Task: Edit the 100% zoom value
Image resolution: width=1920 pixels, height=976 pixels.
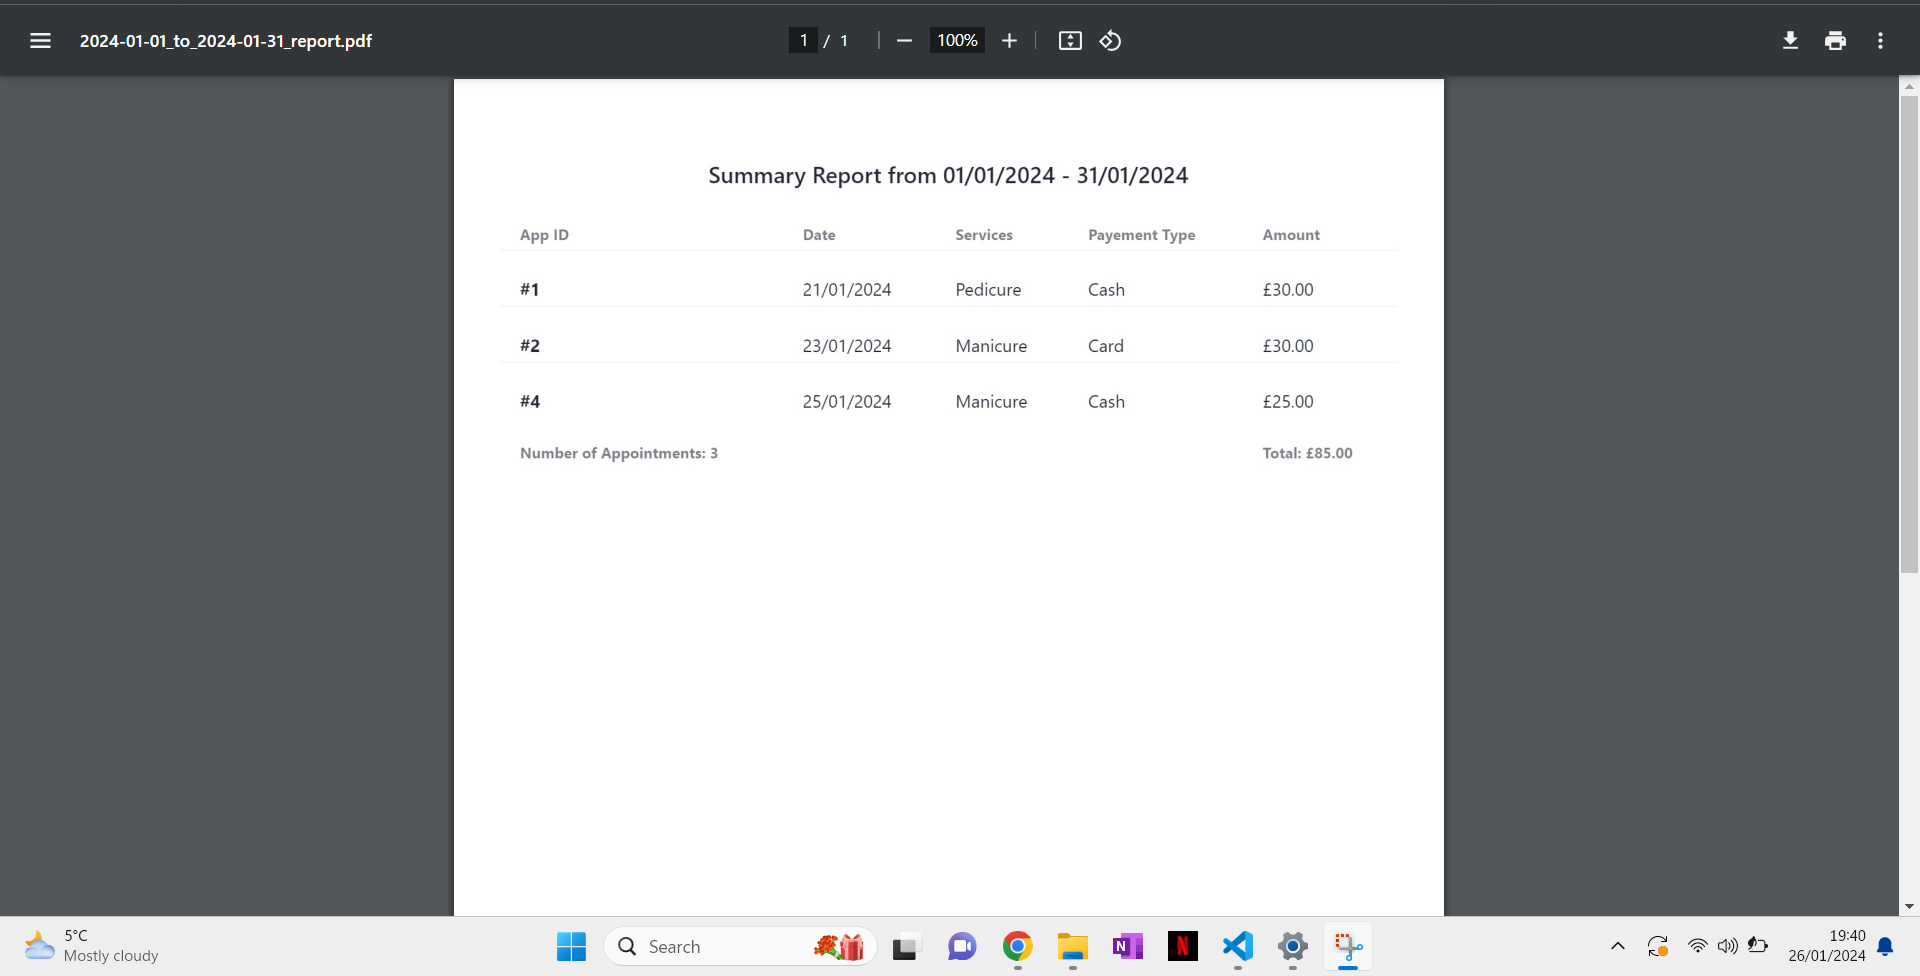Action: pyautogui.click(x=956, y=40)
